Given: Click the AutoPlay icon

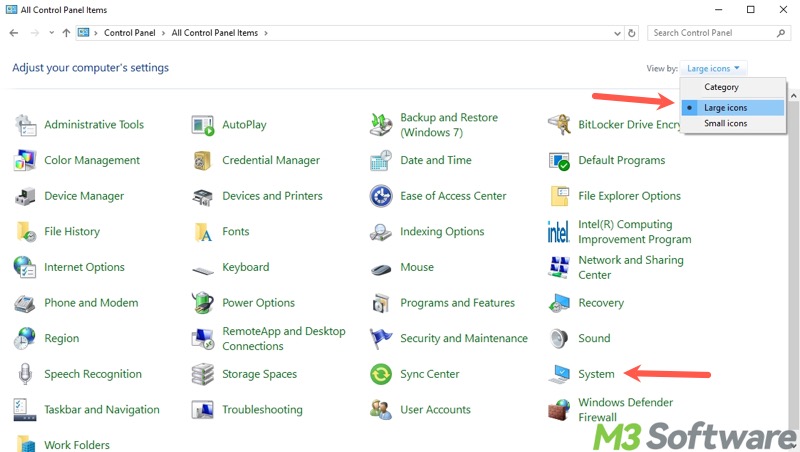Looking at the screenshot, I should click(203, 125).
